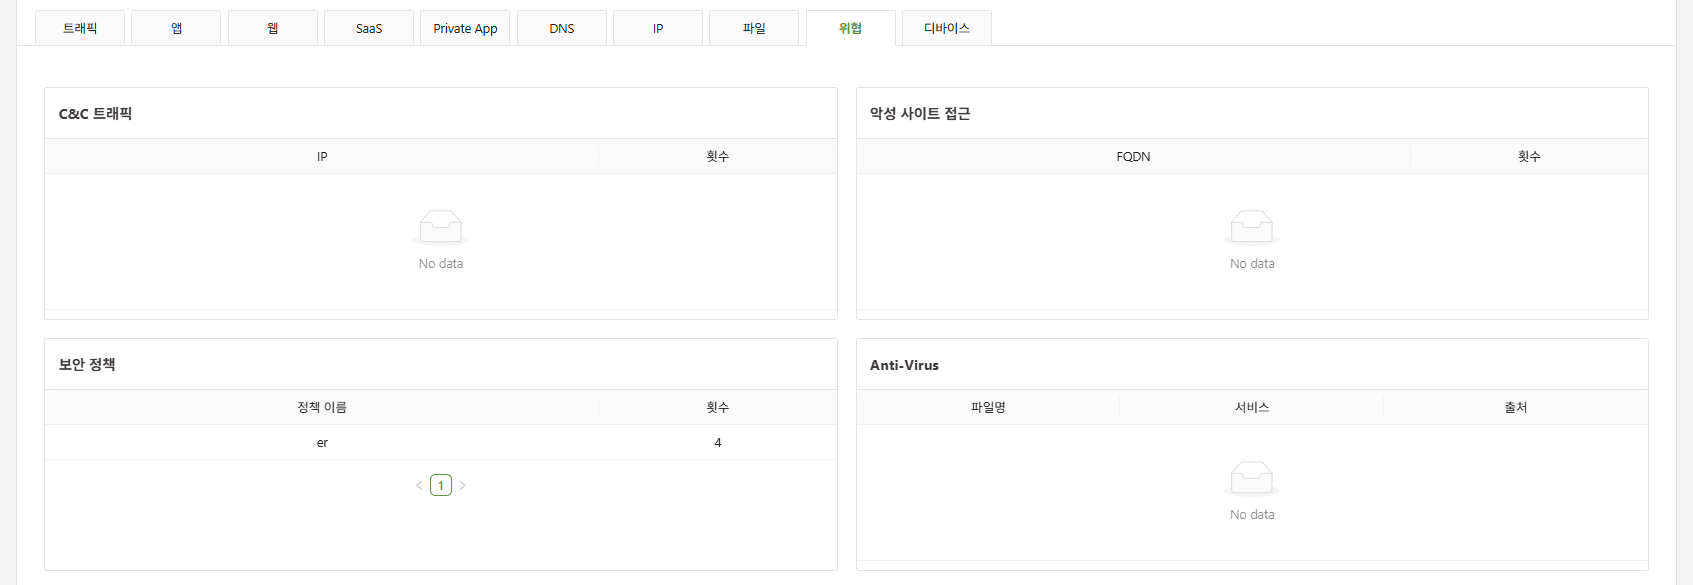Viewport: 1693px width, 585px height.
Task: Open the 디바이스 tab
Action: (x=947, y=28)
